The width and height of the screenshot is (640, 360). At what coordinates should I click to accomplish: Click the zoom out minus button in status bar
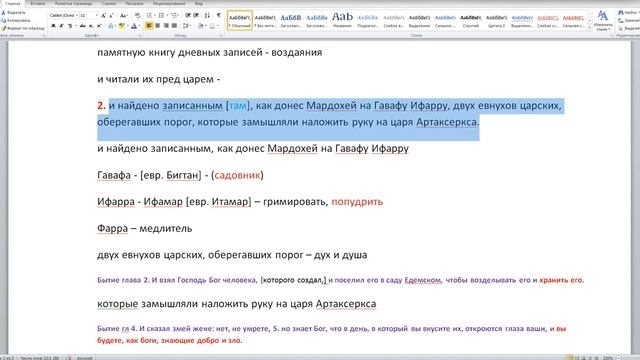618,358
